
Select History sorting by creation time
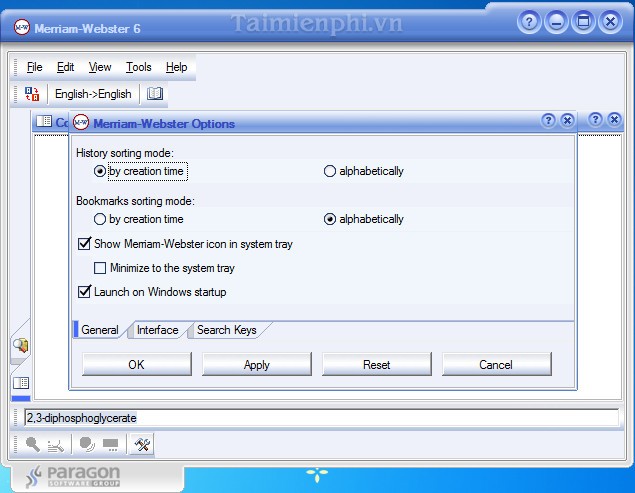click(139, 171)
